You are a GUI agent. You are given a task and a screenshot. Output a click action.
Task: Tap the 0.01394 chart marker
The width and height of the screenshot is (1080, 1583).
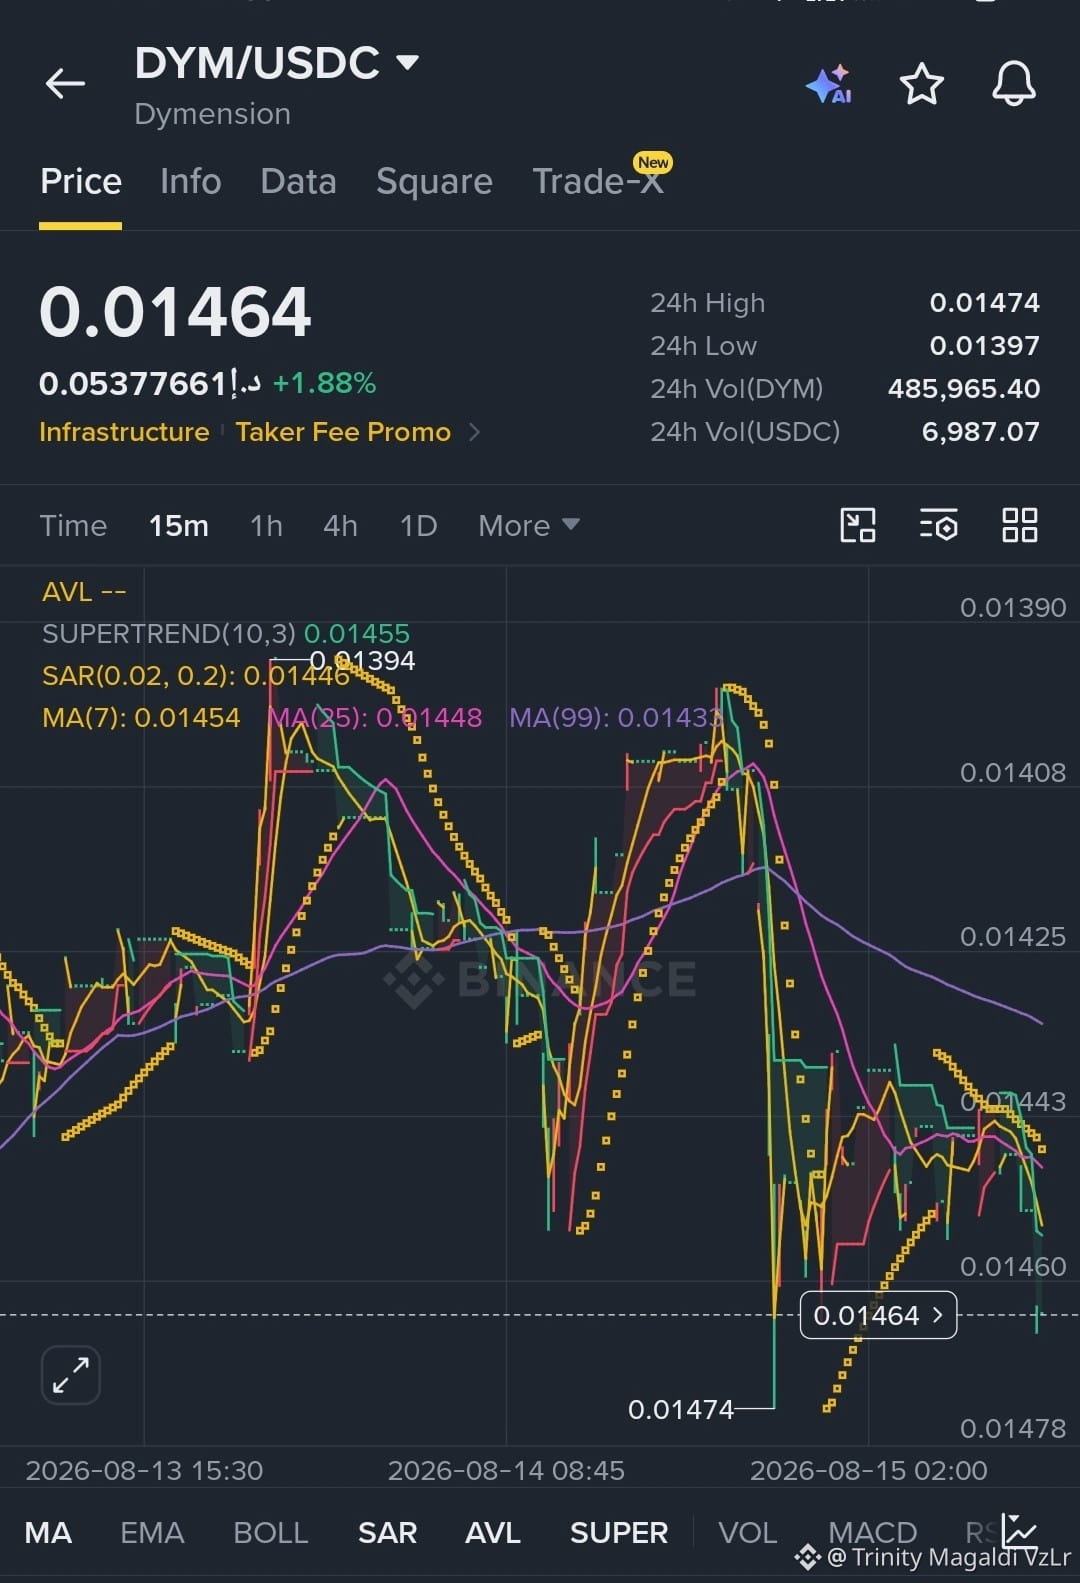(362, 660)
